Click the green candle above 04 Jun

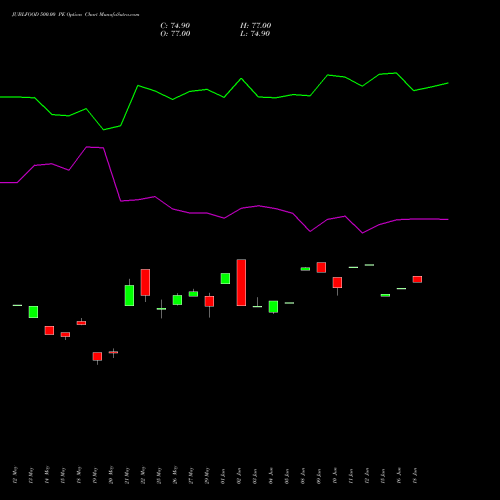point(273,307)
